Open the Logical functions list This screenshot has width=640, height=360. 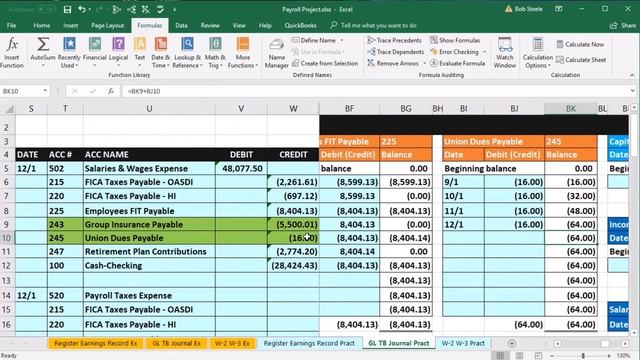click(x=118, y=53)
